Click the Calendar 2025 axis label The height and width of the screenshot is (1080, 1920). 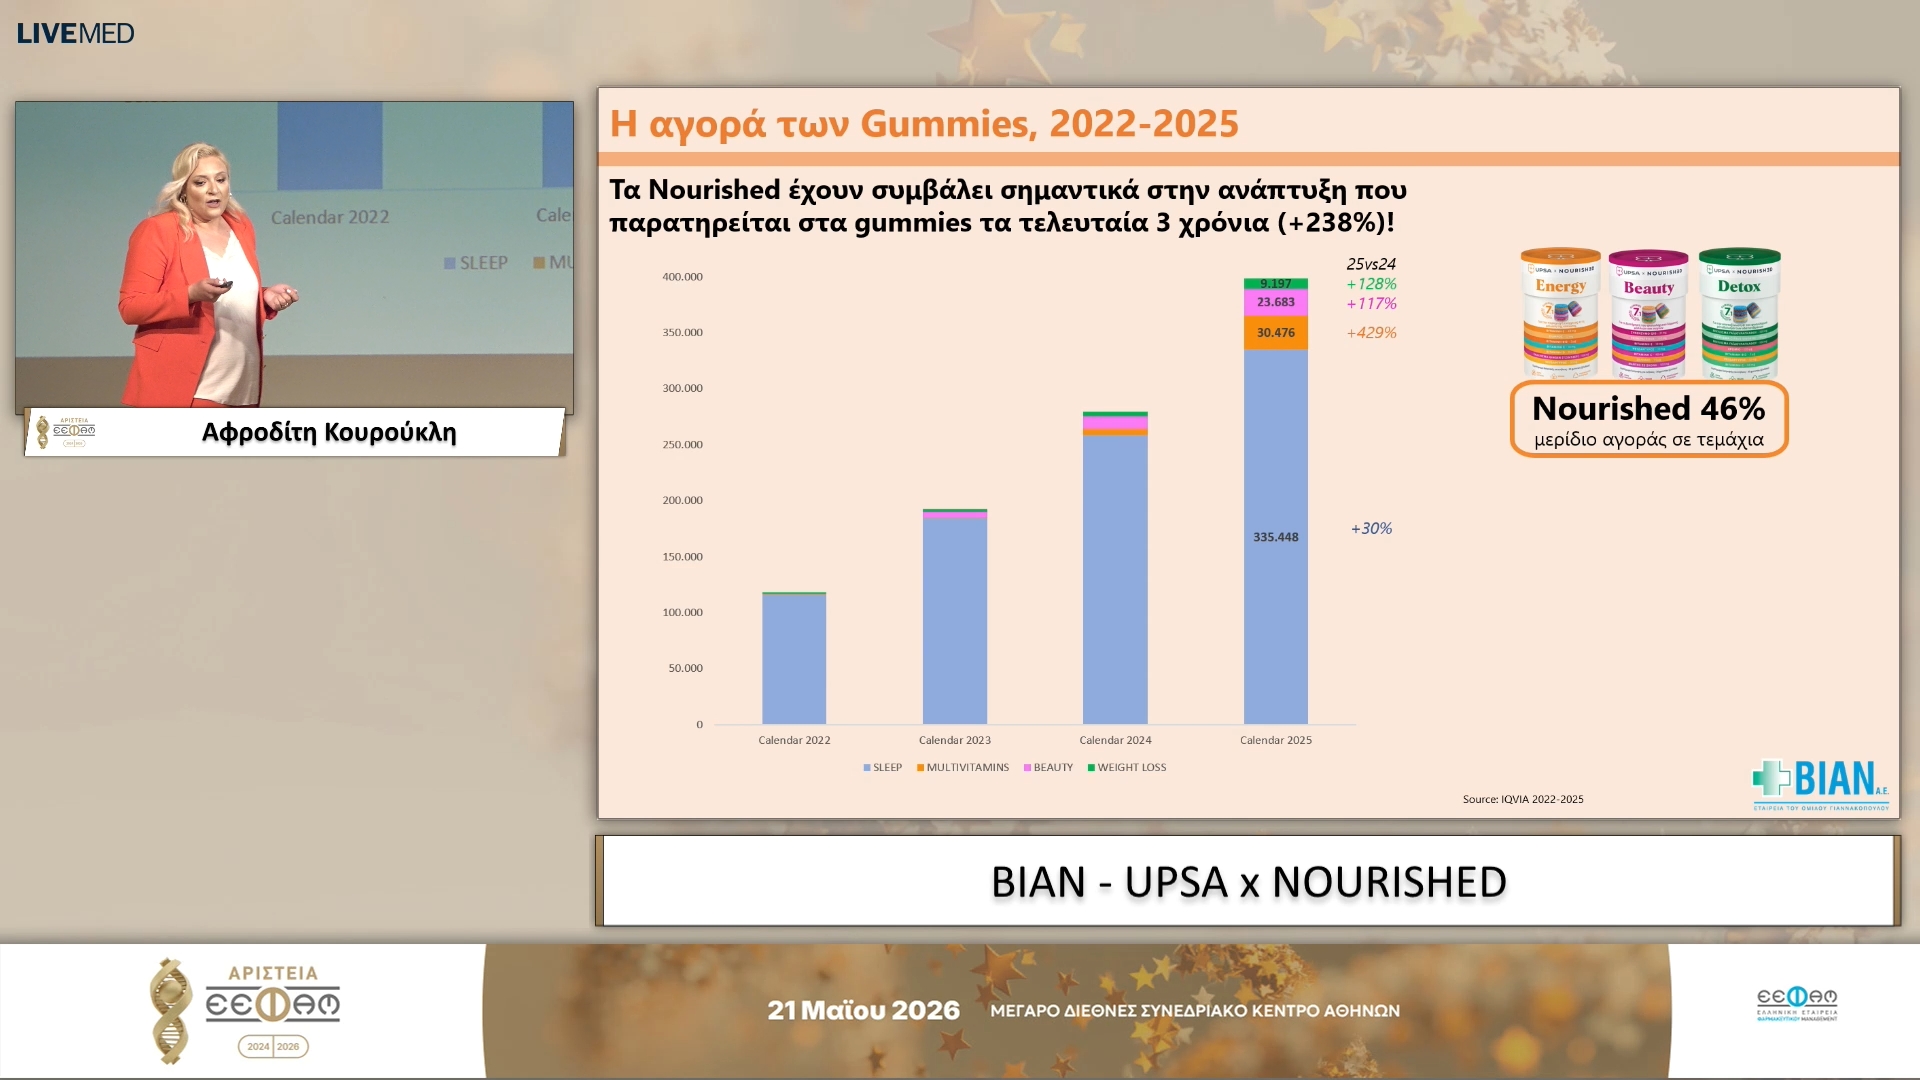[1276, 741]
